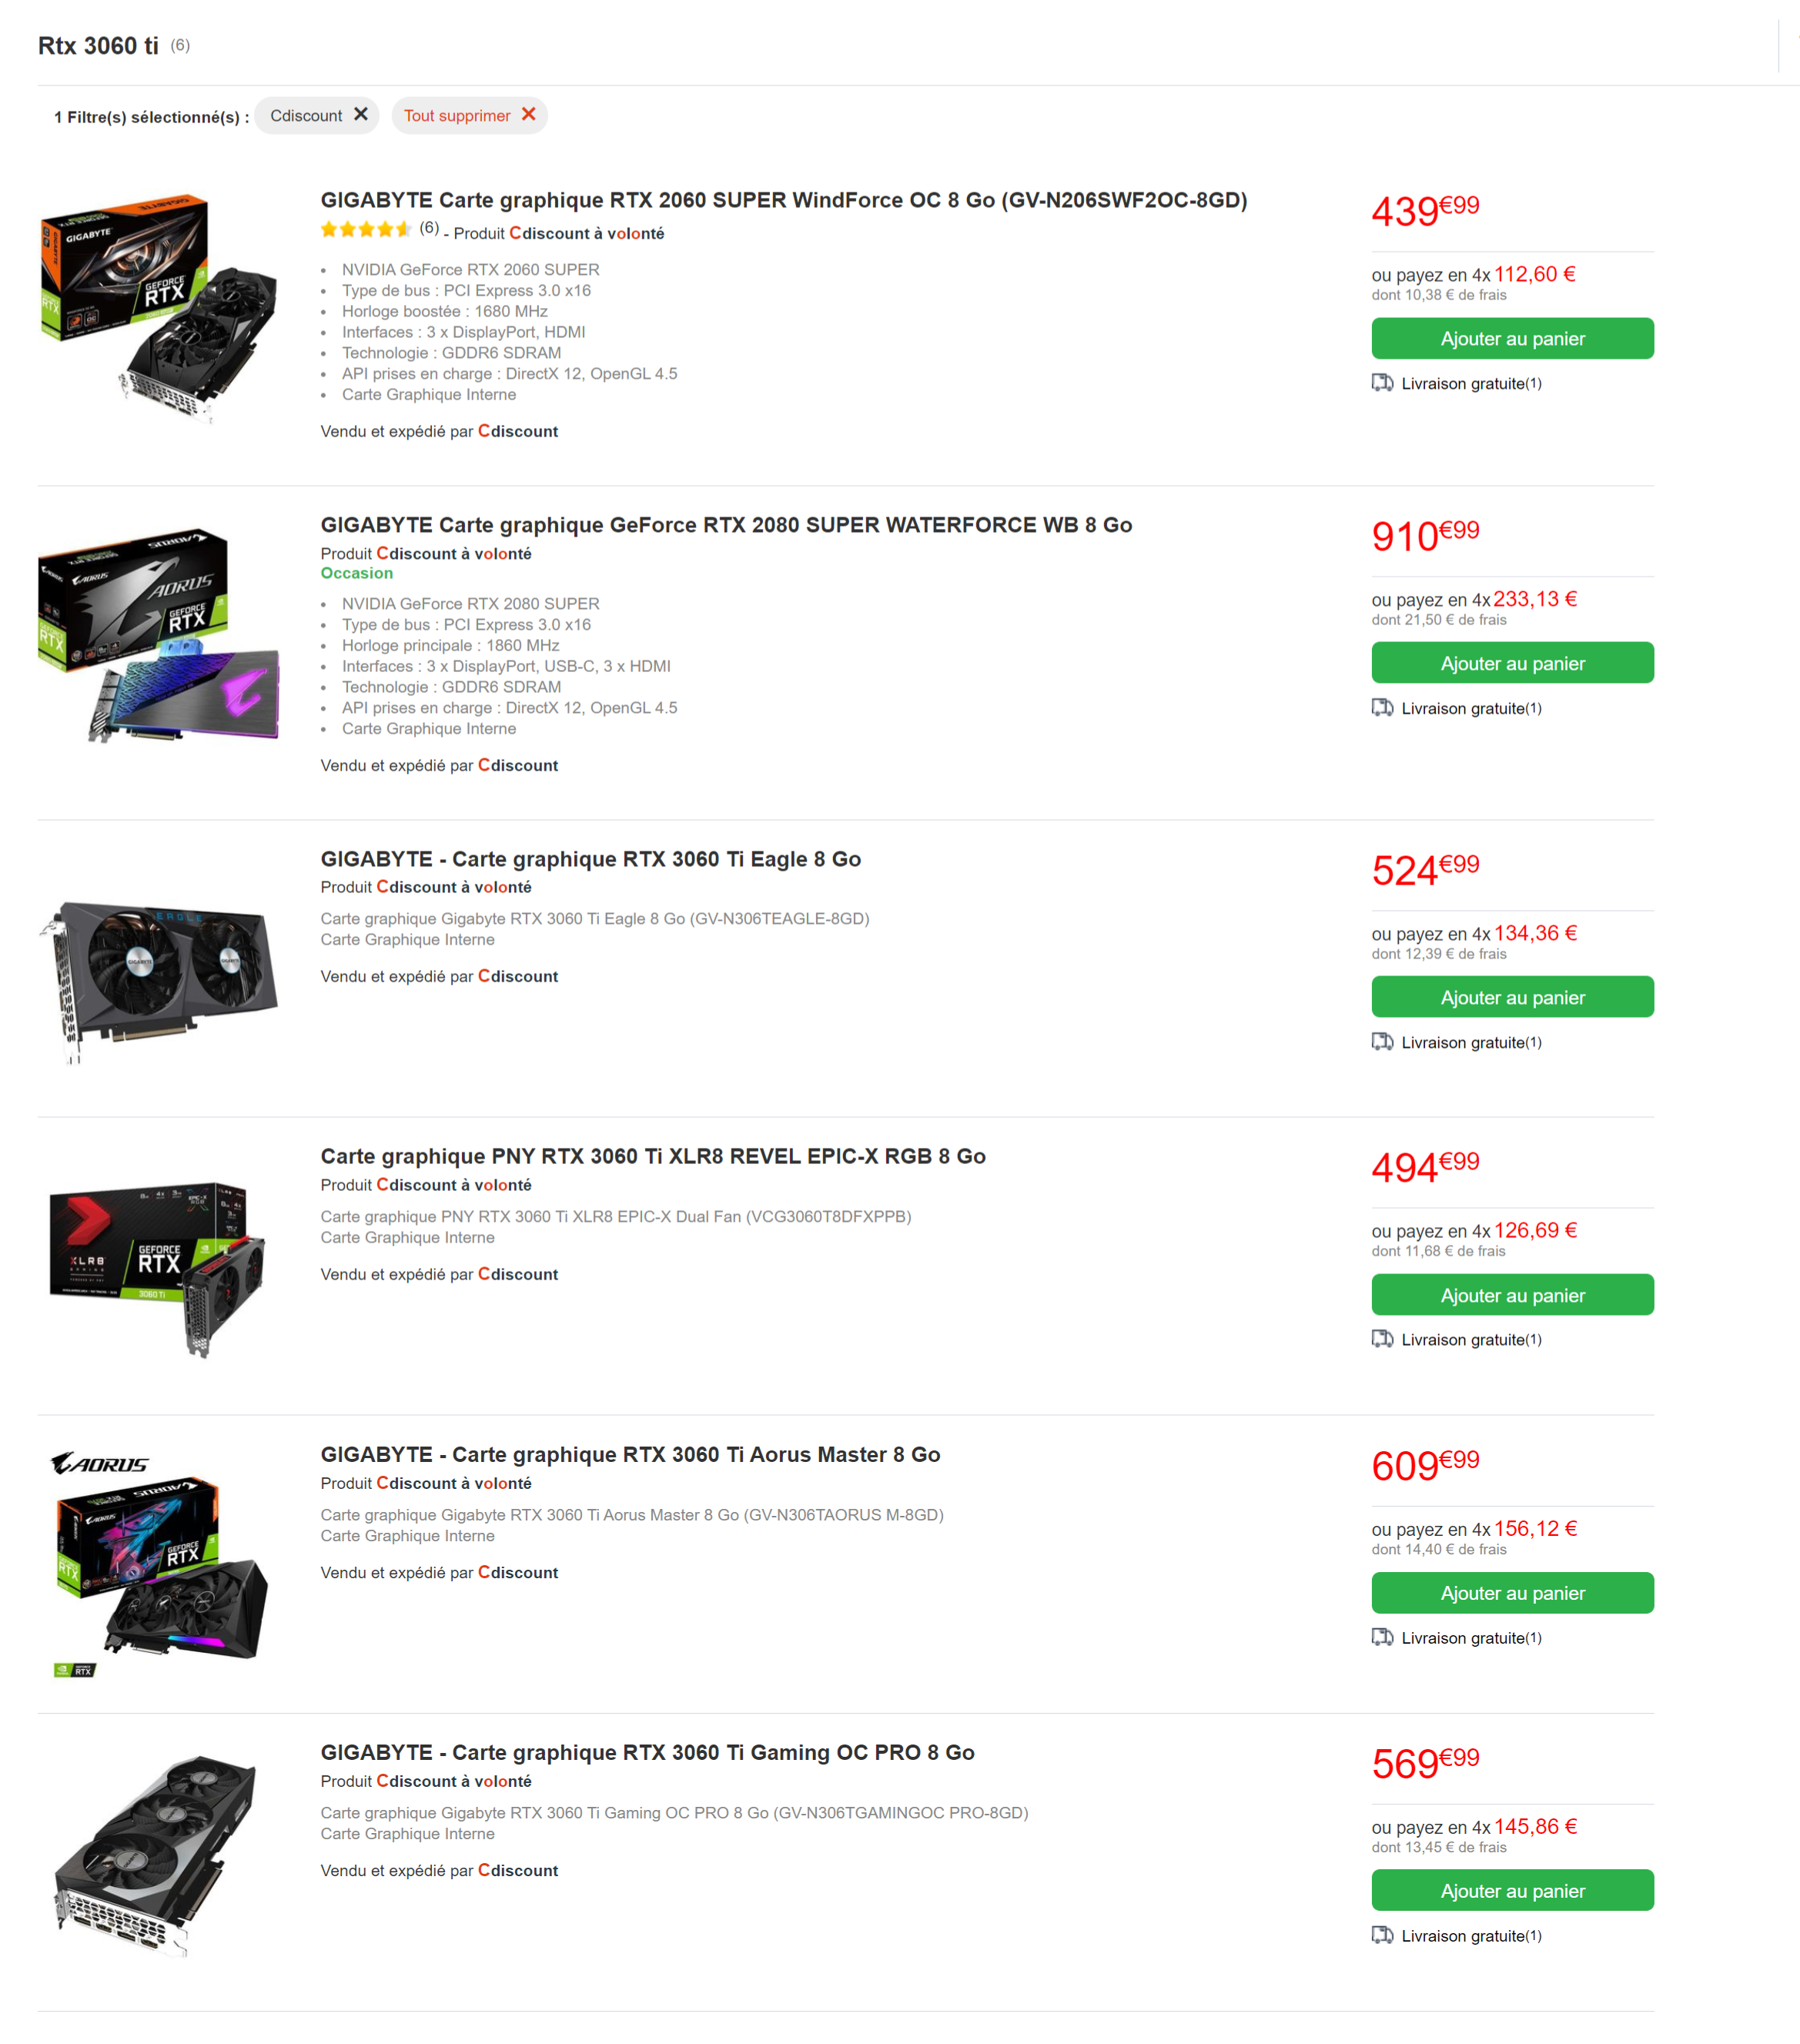Click the 910€99 price of RTX 2080 SUPER
This screenshot has height=2044, width=1800.
pos(1424,536)
